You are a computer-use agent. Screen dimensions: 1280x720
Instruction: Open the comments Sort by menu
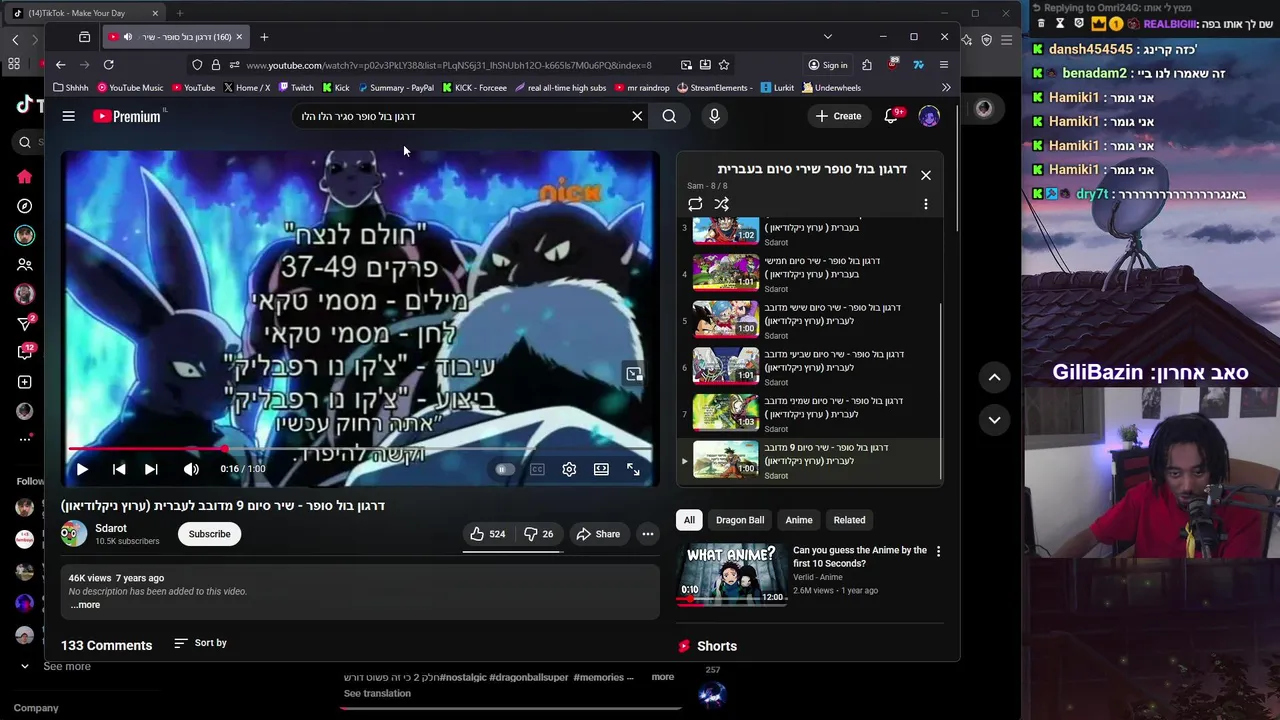click(x=200, y=643)
